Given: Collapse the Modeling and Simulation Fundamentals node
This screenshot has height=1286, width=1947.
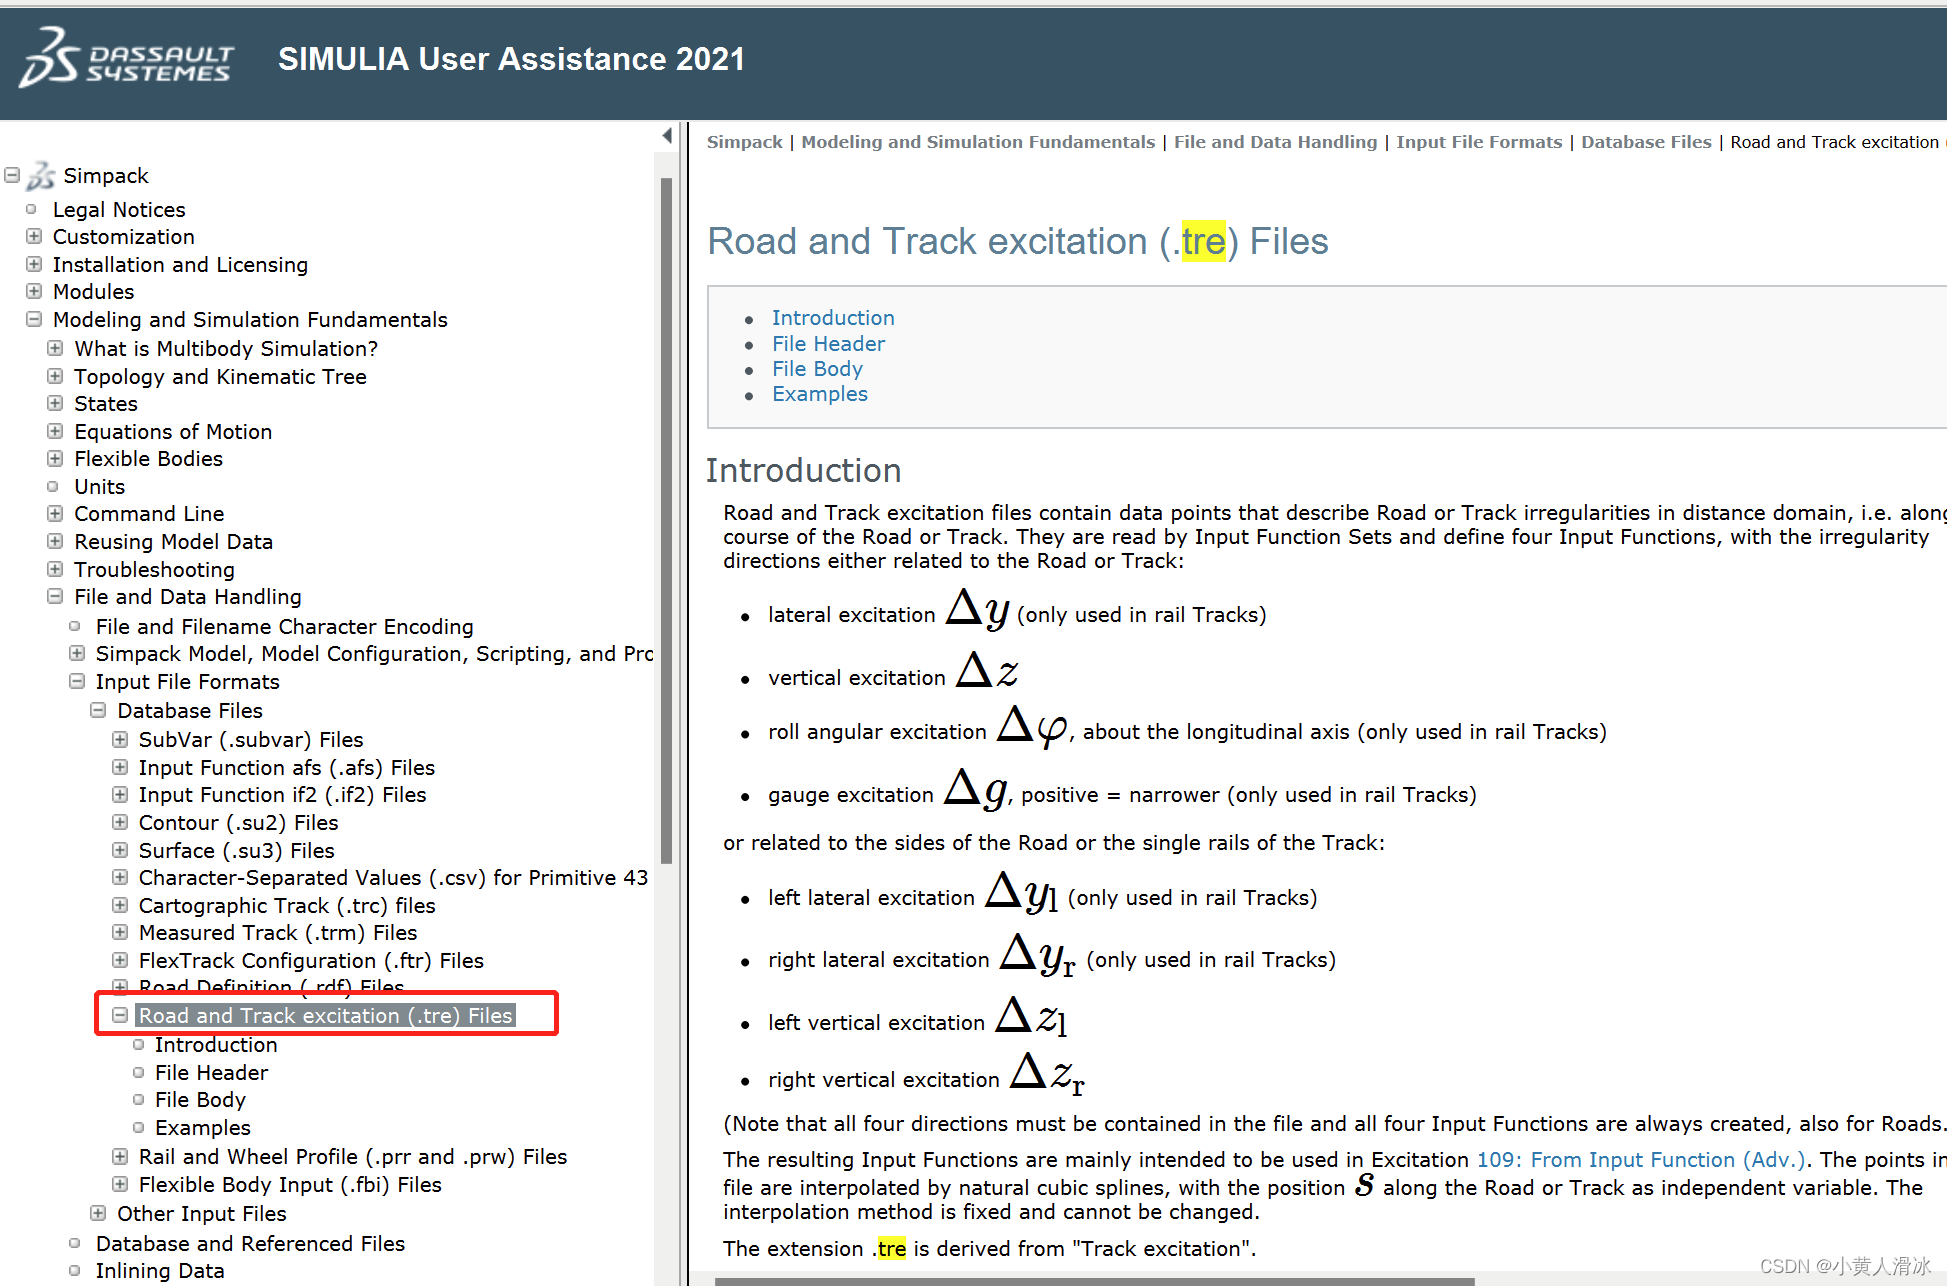Looking at the screenshot, I should pos(34,320).
